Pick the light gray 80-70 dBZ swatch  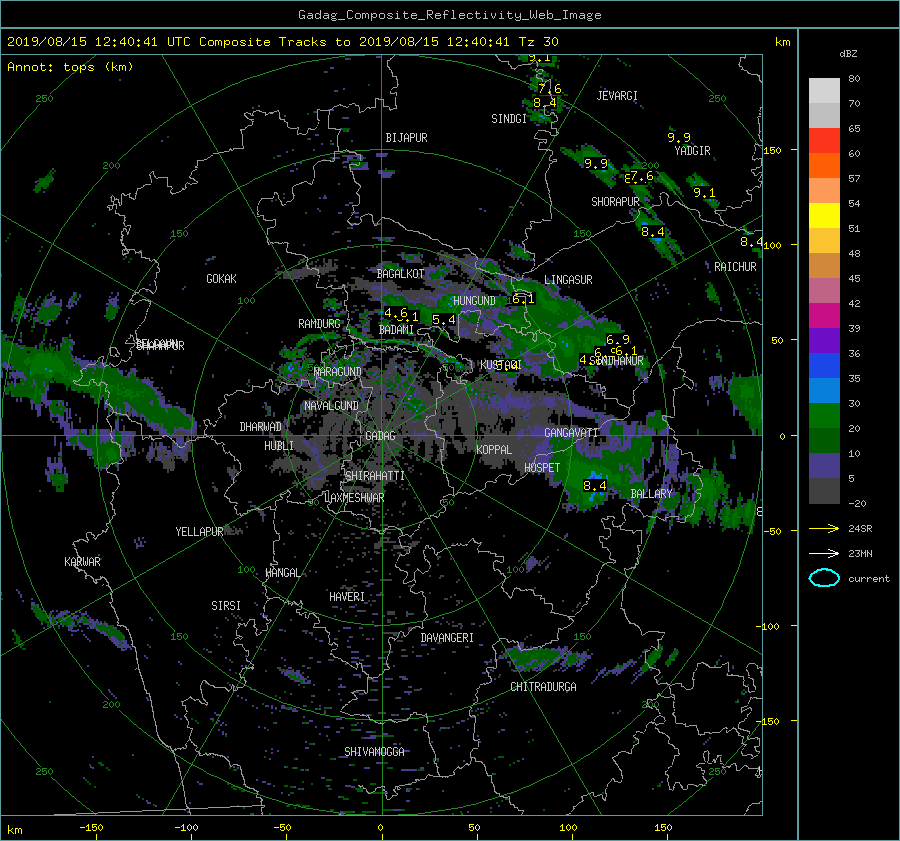pos(824,90)
